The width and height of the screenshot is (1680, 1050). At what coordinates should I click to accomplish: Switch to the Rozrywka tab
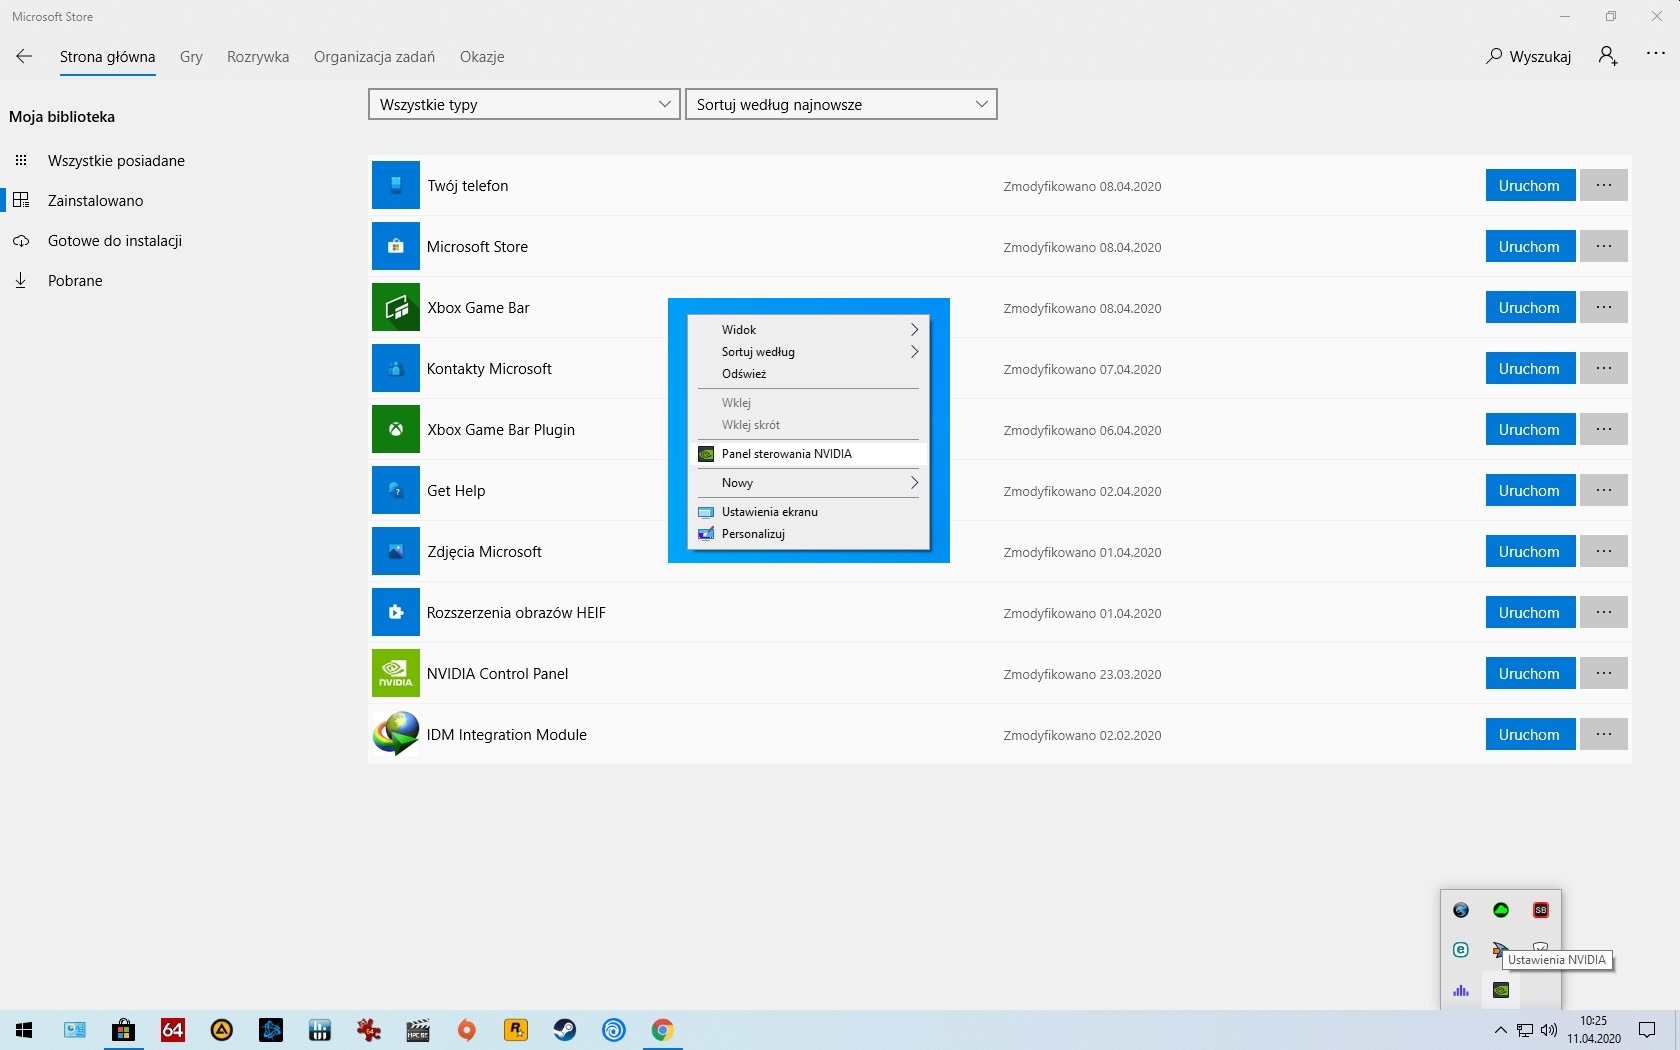[258, 57]
